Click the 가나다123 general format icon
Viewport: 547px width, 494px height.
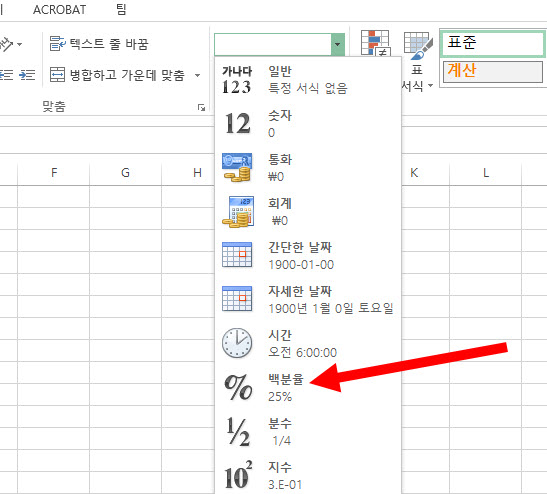coord(237,80)
